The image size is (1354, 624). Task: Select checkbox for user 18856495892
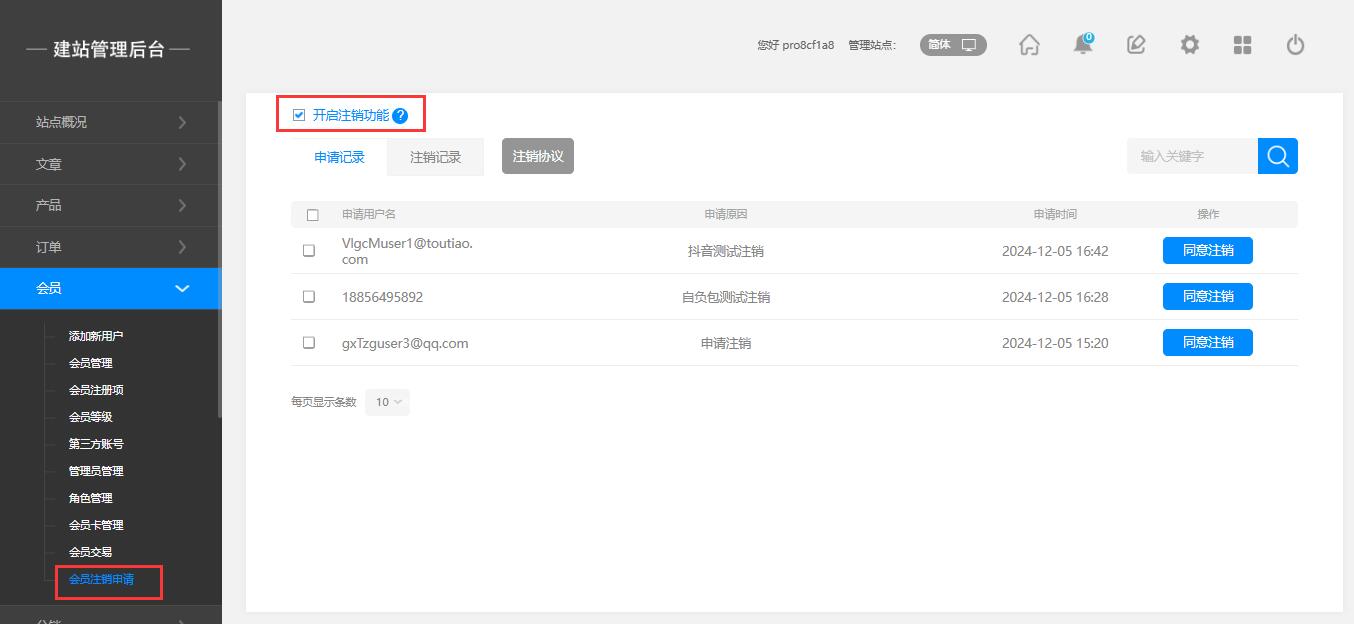[x=309, y=297]
